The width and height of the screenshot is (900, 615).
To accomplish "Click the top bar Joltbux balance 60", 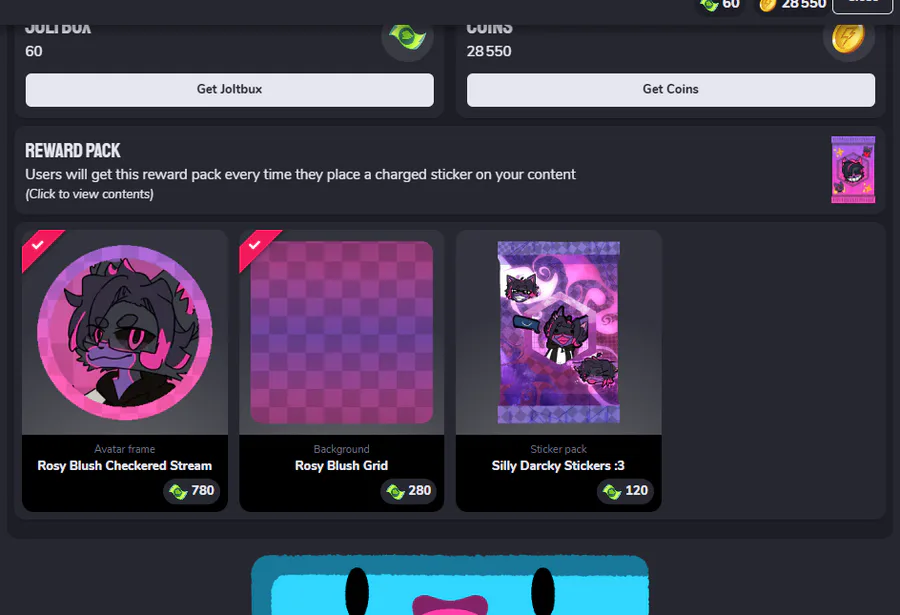I will pos(720,5).
